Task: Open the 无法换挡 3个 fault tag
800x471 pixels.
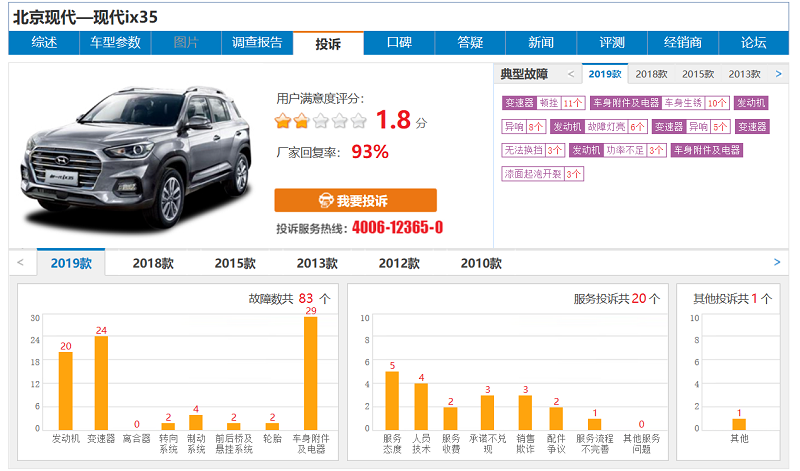Action: [533, 150]
